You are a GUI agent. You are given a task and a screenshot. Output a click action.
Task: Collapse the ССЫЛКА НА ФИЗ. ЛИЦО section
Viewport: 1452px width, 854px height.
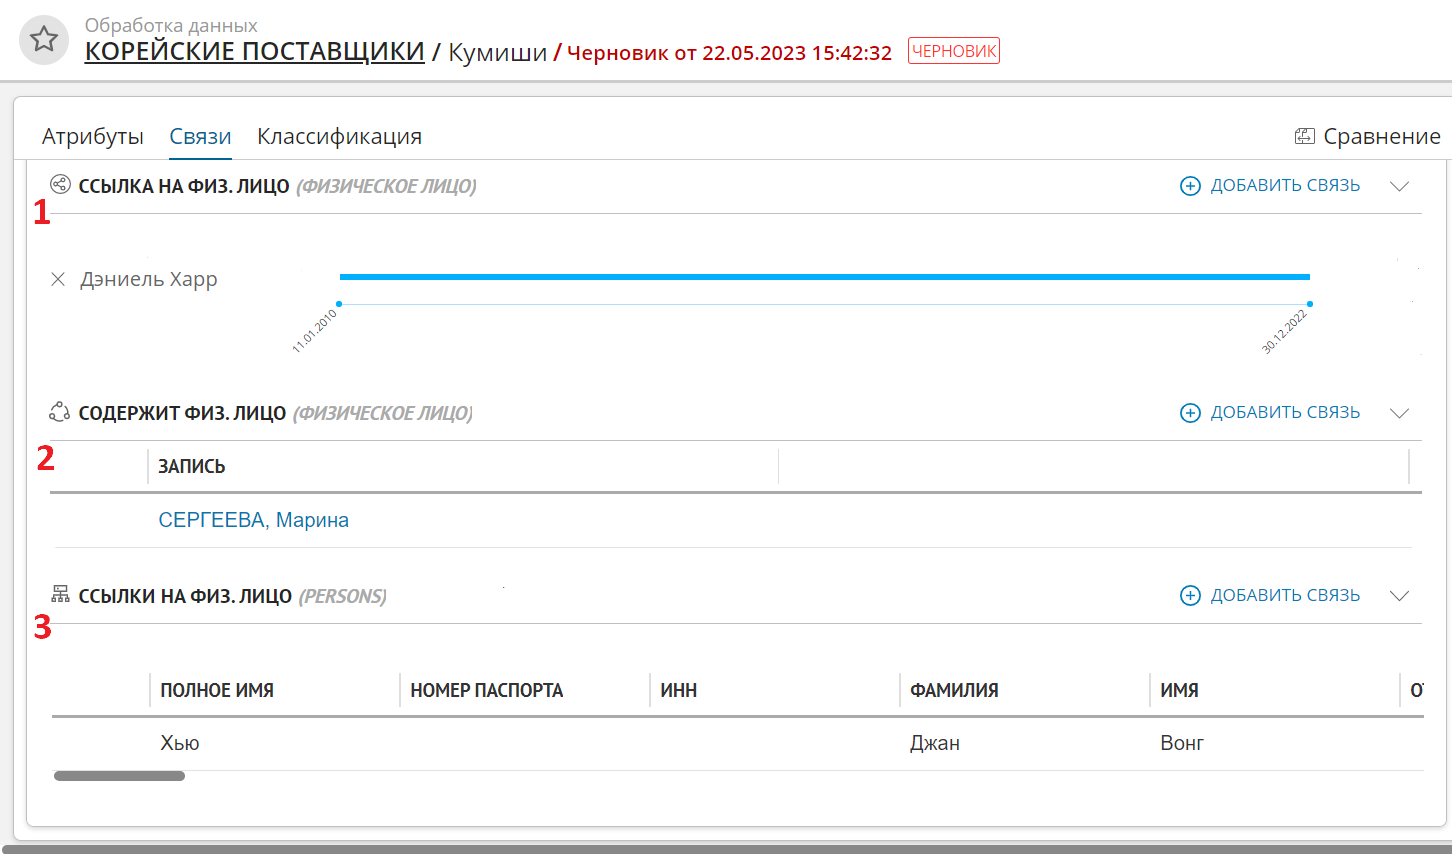[1399, 186]
